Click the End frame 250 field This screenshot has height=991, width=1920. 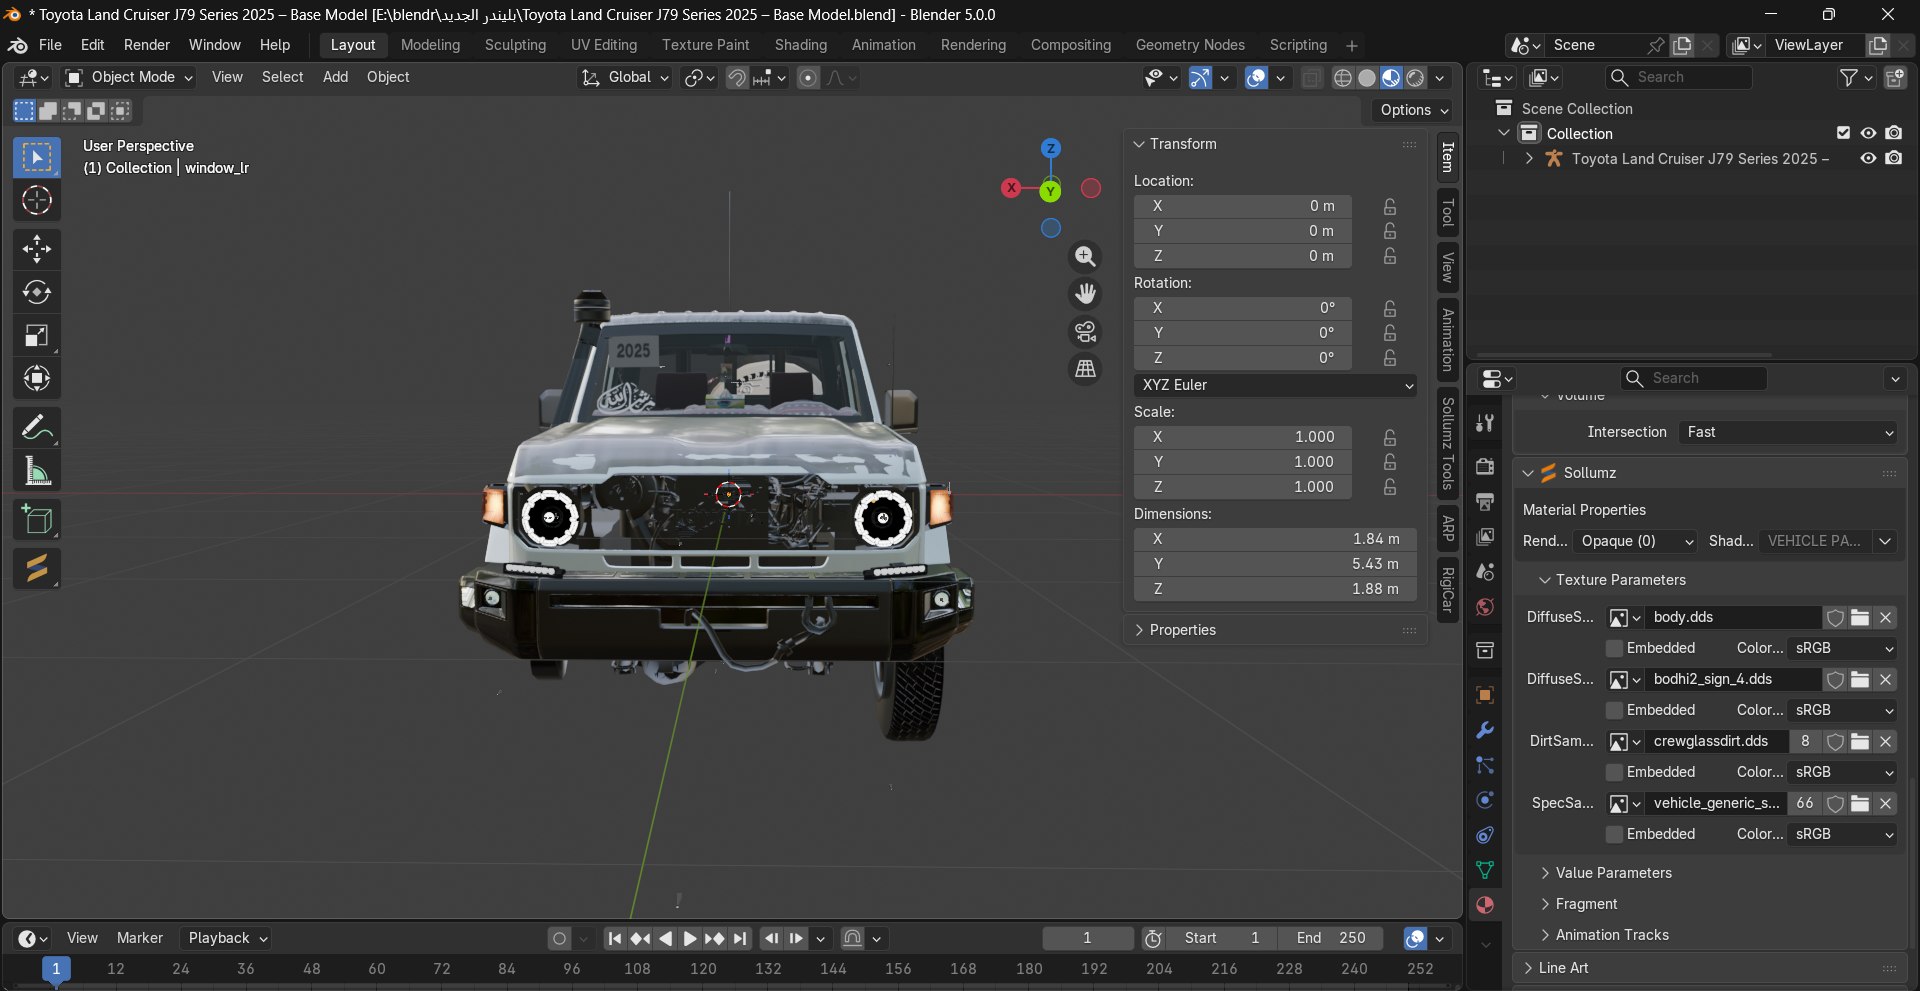[1330, 939]
